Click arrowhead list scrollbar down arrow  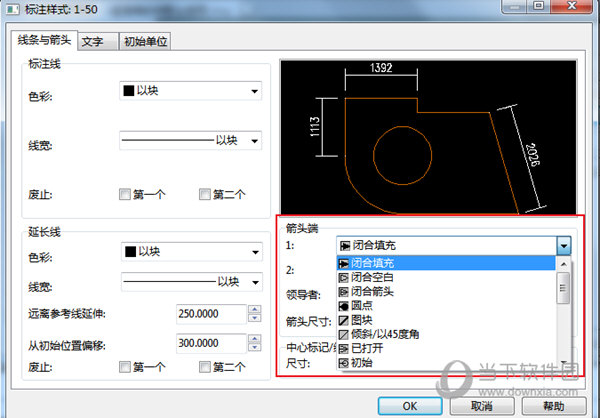tap(563, 362)
